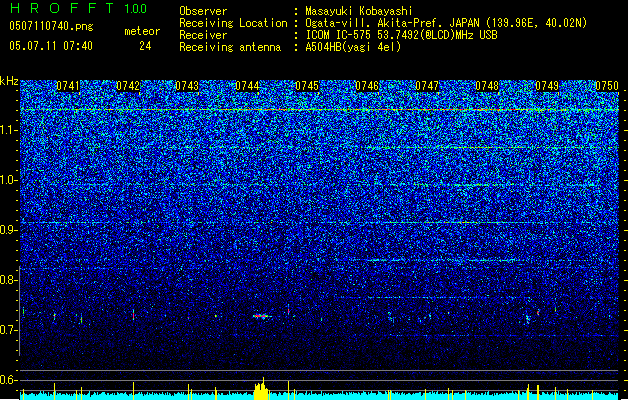This screenshot has width=629, height=400.
Task: Click the date 05.07.11 07:40 text
Action: tap(51, 46)
